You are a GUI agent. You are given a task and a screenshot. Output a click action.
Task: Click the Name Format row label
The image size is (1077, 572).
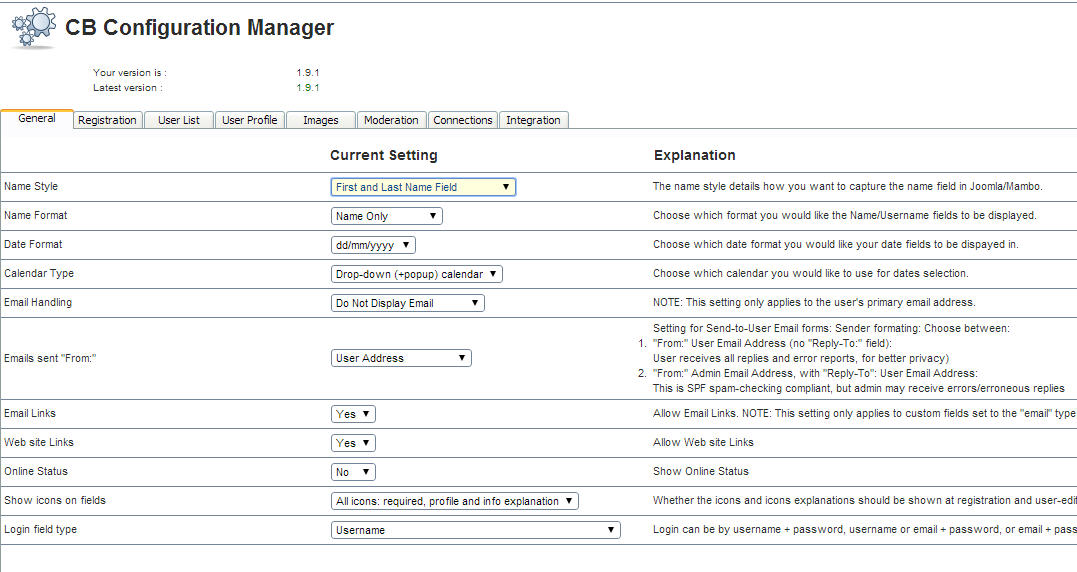coord(36,215)
